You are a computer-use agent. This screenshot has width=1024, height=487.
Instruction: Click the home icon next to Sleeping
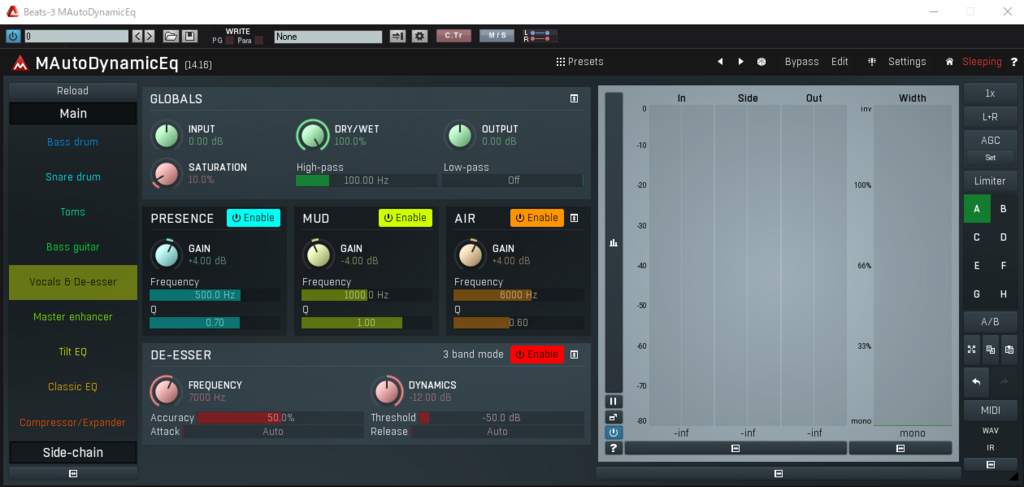tap(950, 62)
